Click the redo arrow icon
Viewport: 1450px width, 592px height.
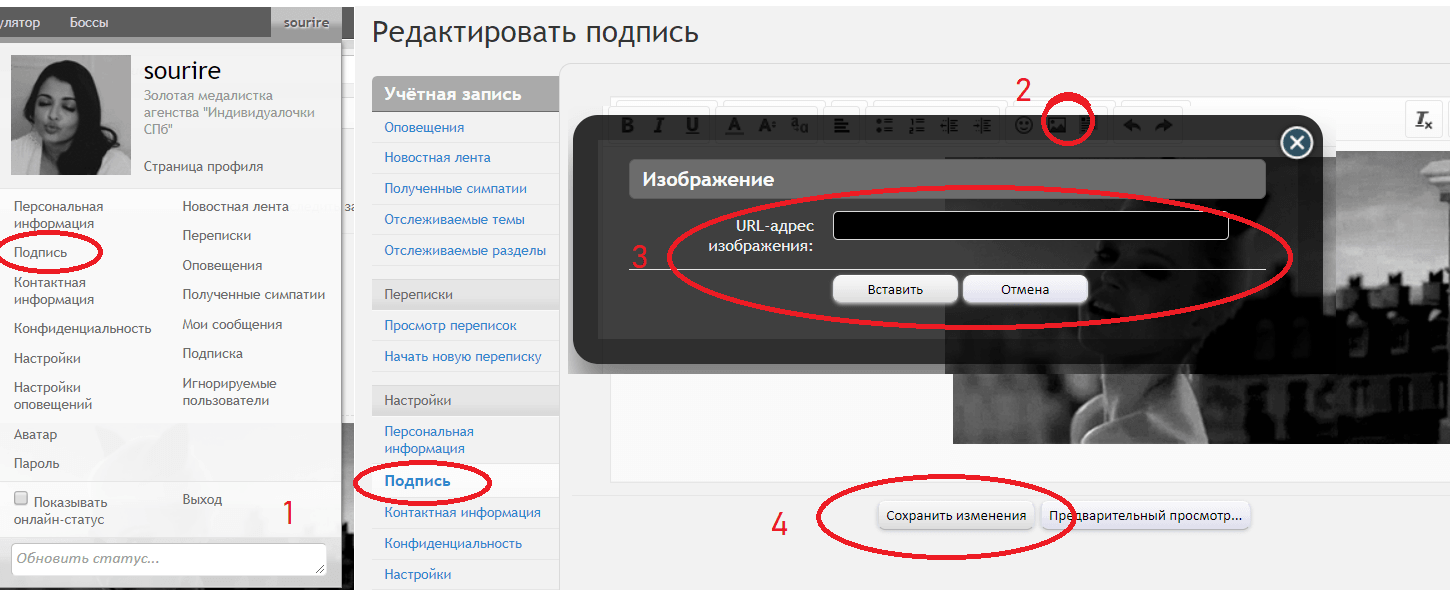(1164, 126)
